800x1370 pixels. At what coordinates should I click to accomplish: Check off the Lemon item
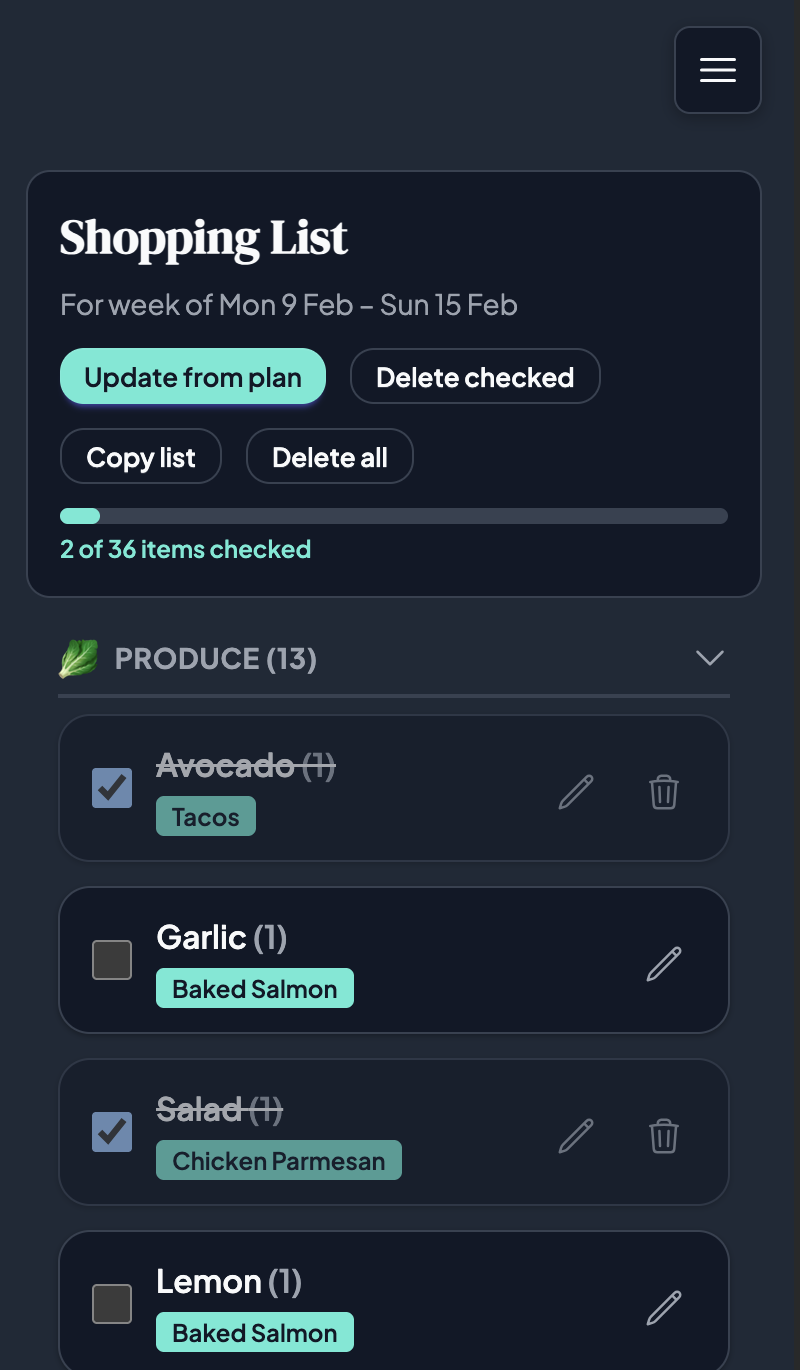coord(112,1304)
